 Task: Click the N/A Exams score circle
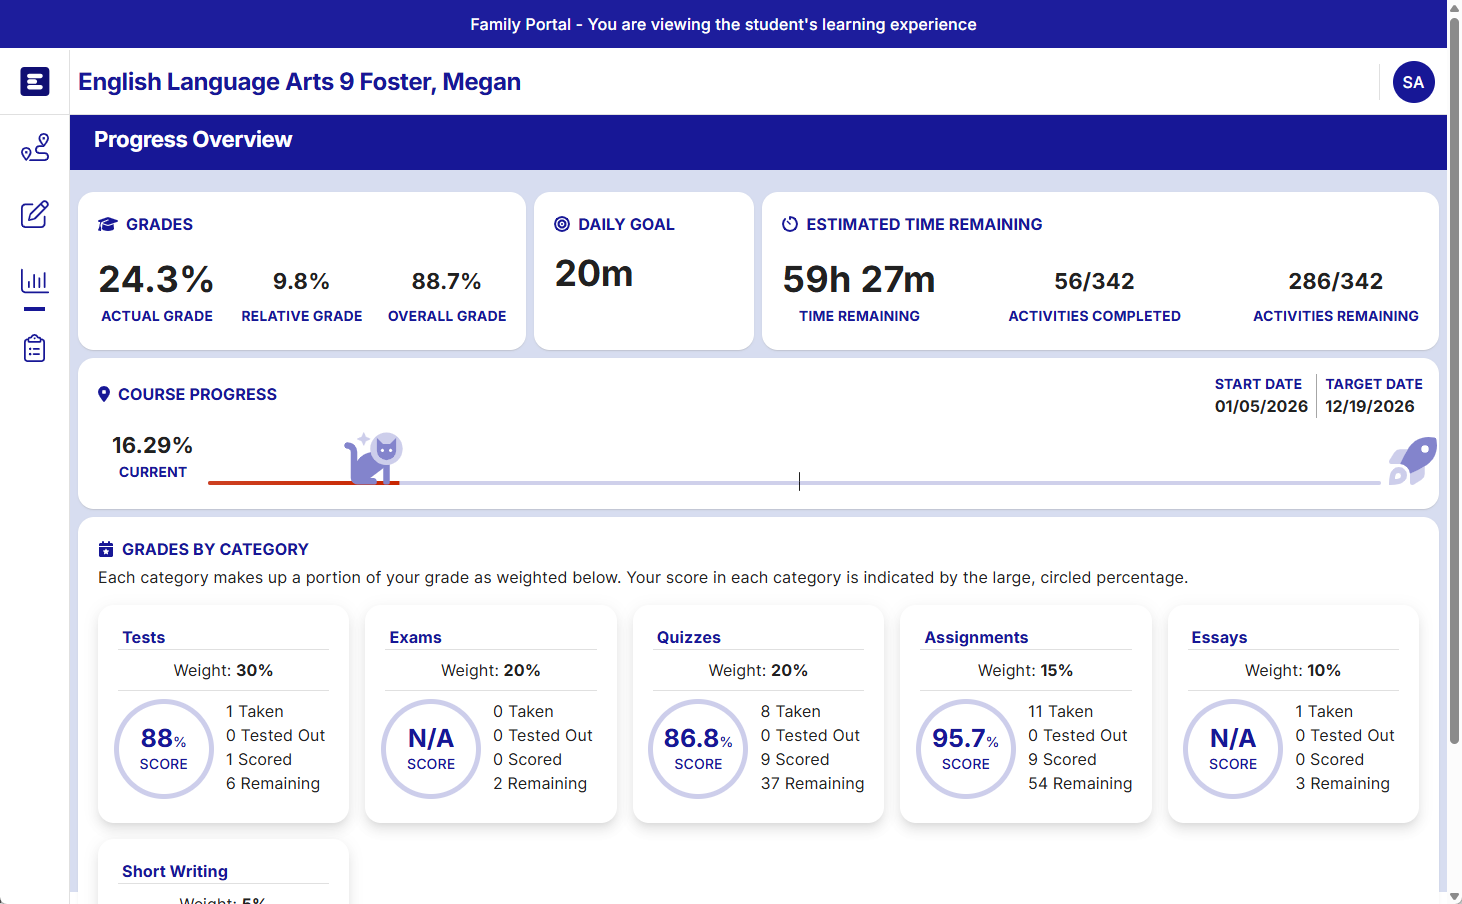431,749
